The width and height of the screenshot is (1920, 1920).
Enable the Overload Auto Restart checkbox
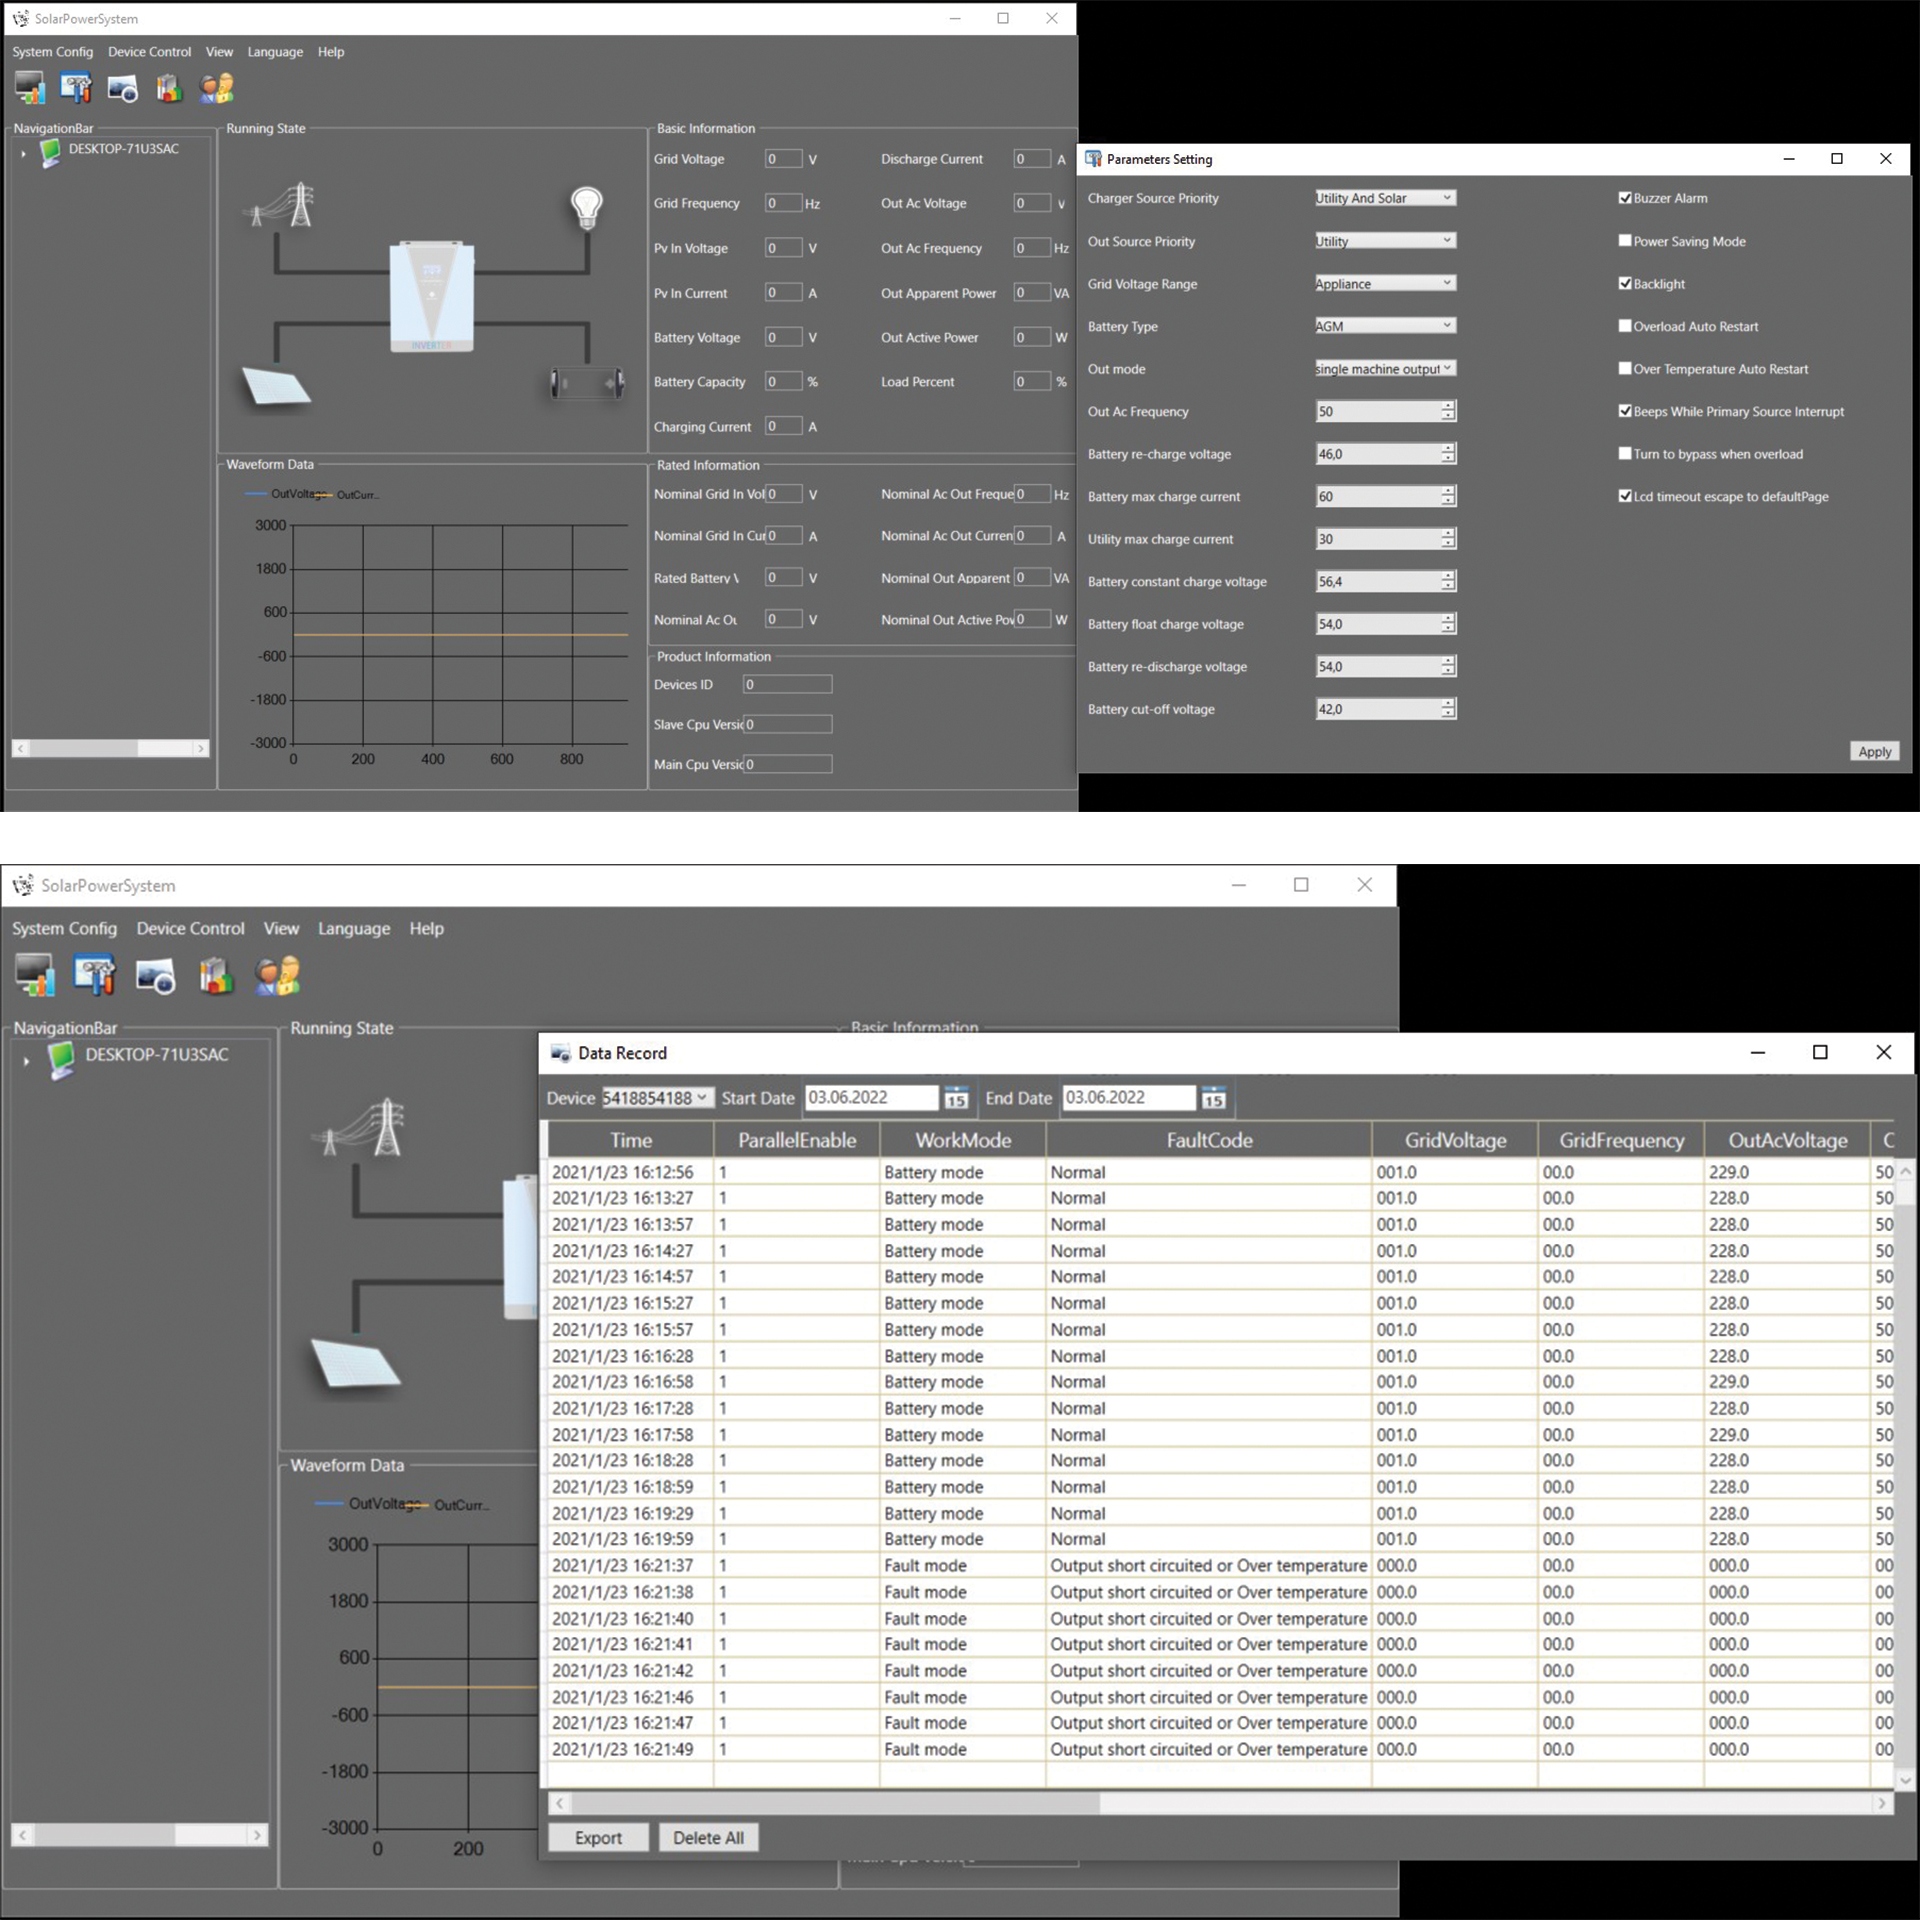pyautogui.click(x=1625, y=326)
